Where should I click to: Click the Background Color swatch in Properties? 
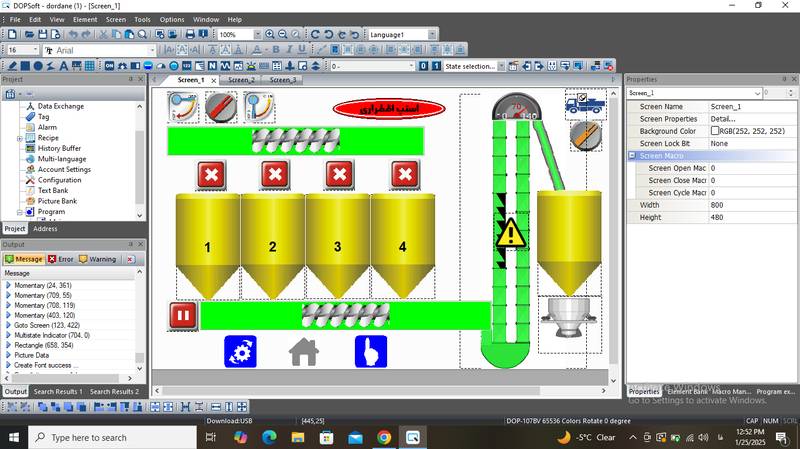pyautogui.click(x=715, y=131)
